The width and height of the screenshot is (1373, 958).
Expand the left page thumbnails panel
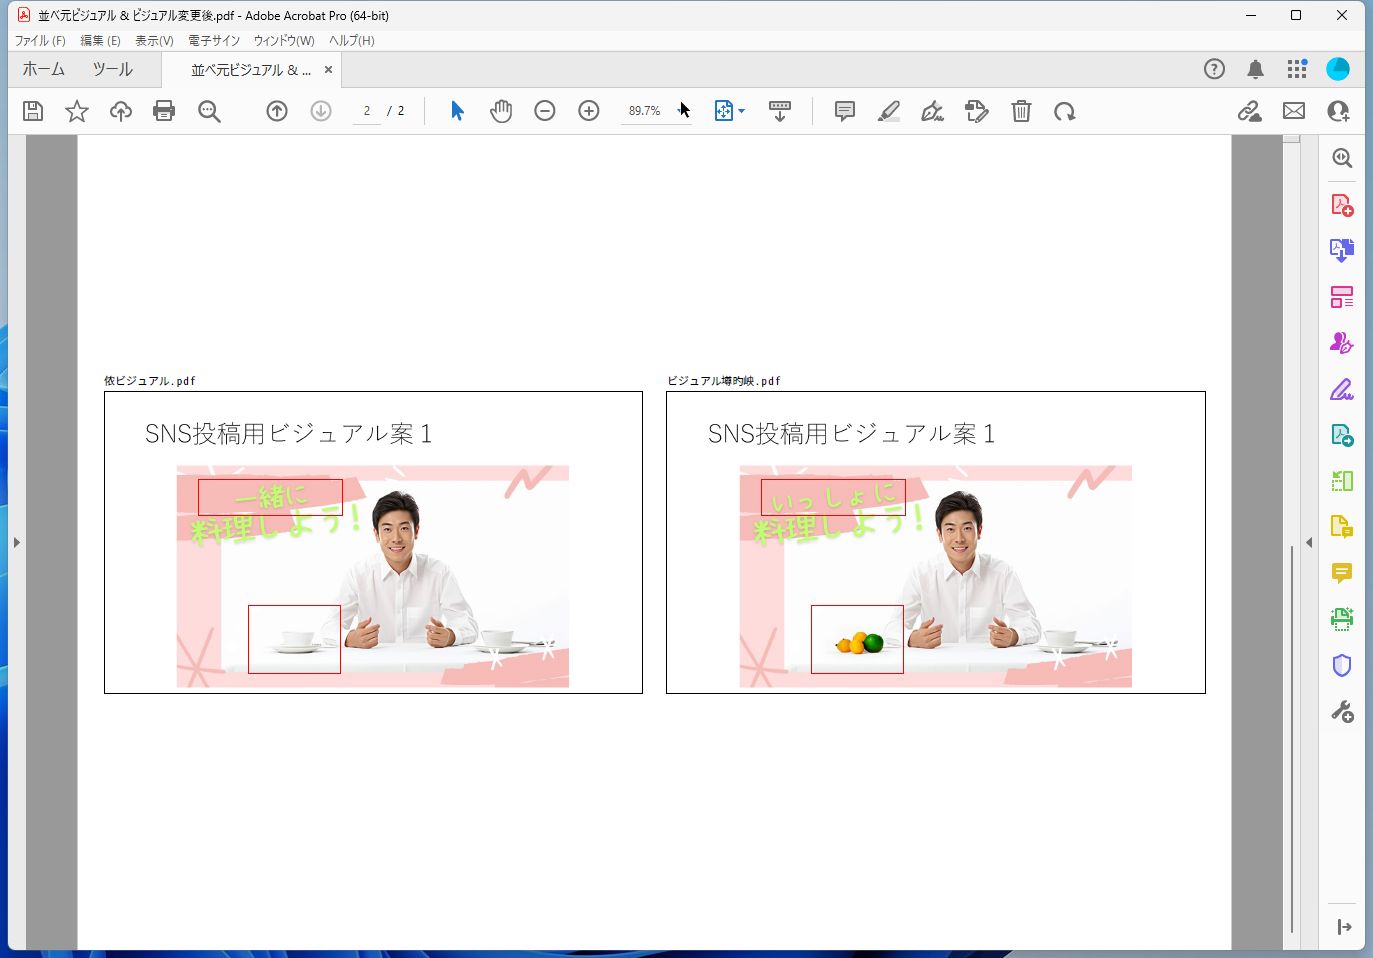tap(17, 542)
